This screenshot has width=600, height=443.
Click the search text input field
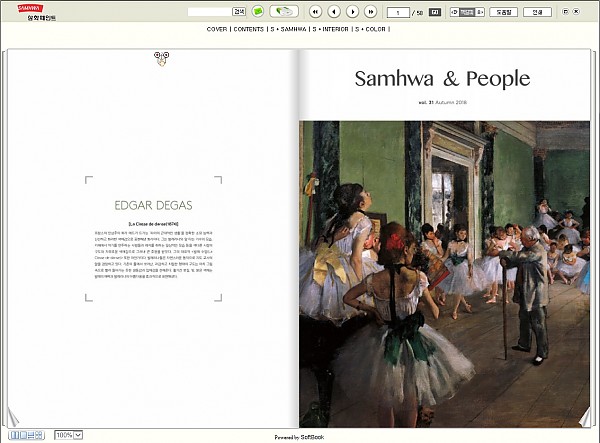coord(209,12)
